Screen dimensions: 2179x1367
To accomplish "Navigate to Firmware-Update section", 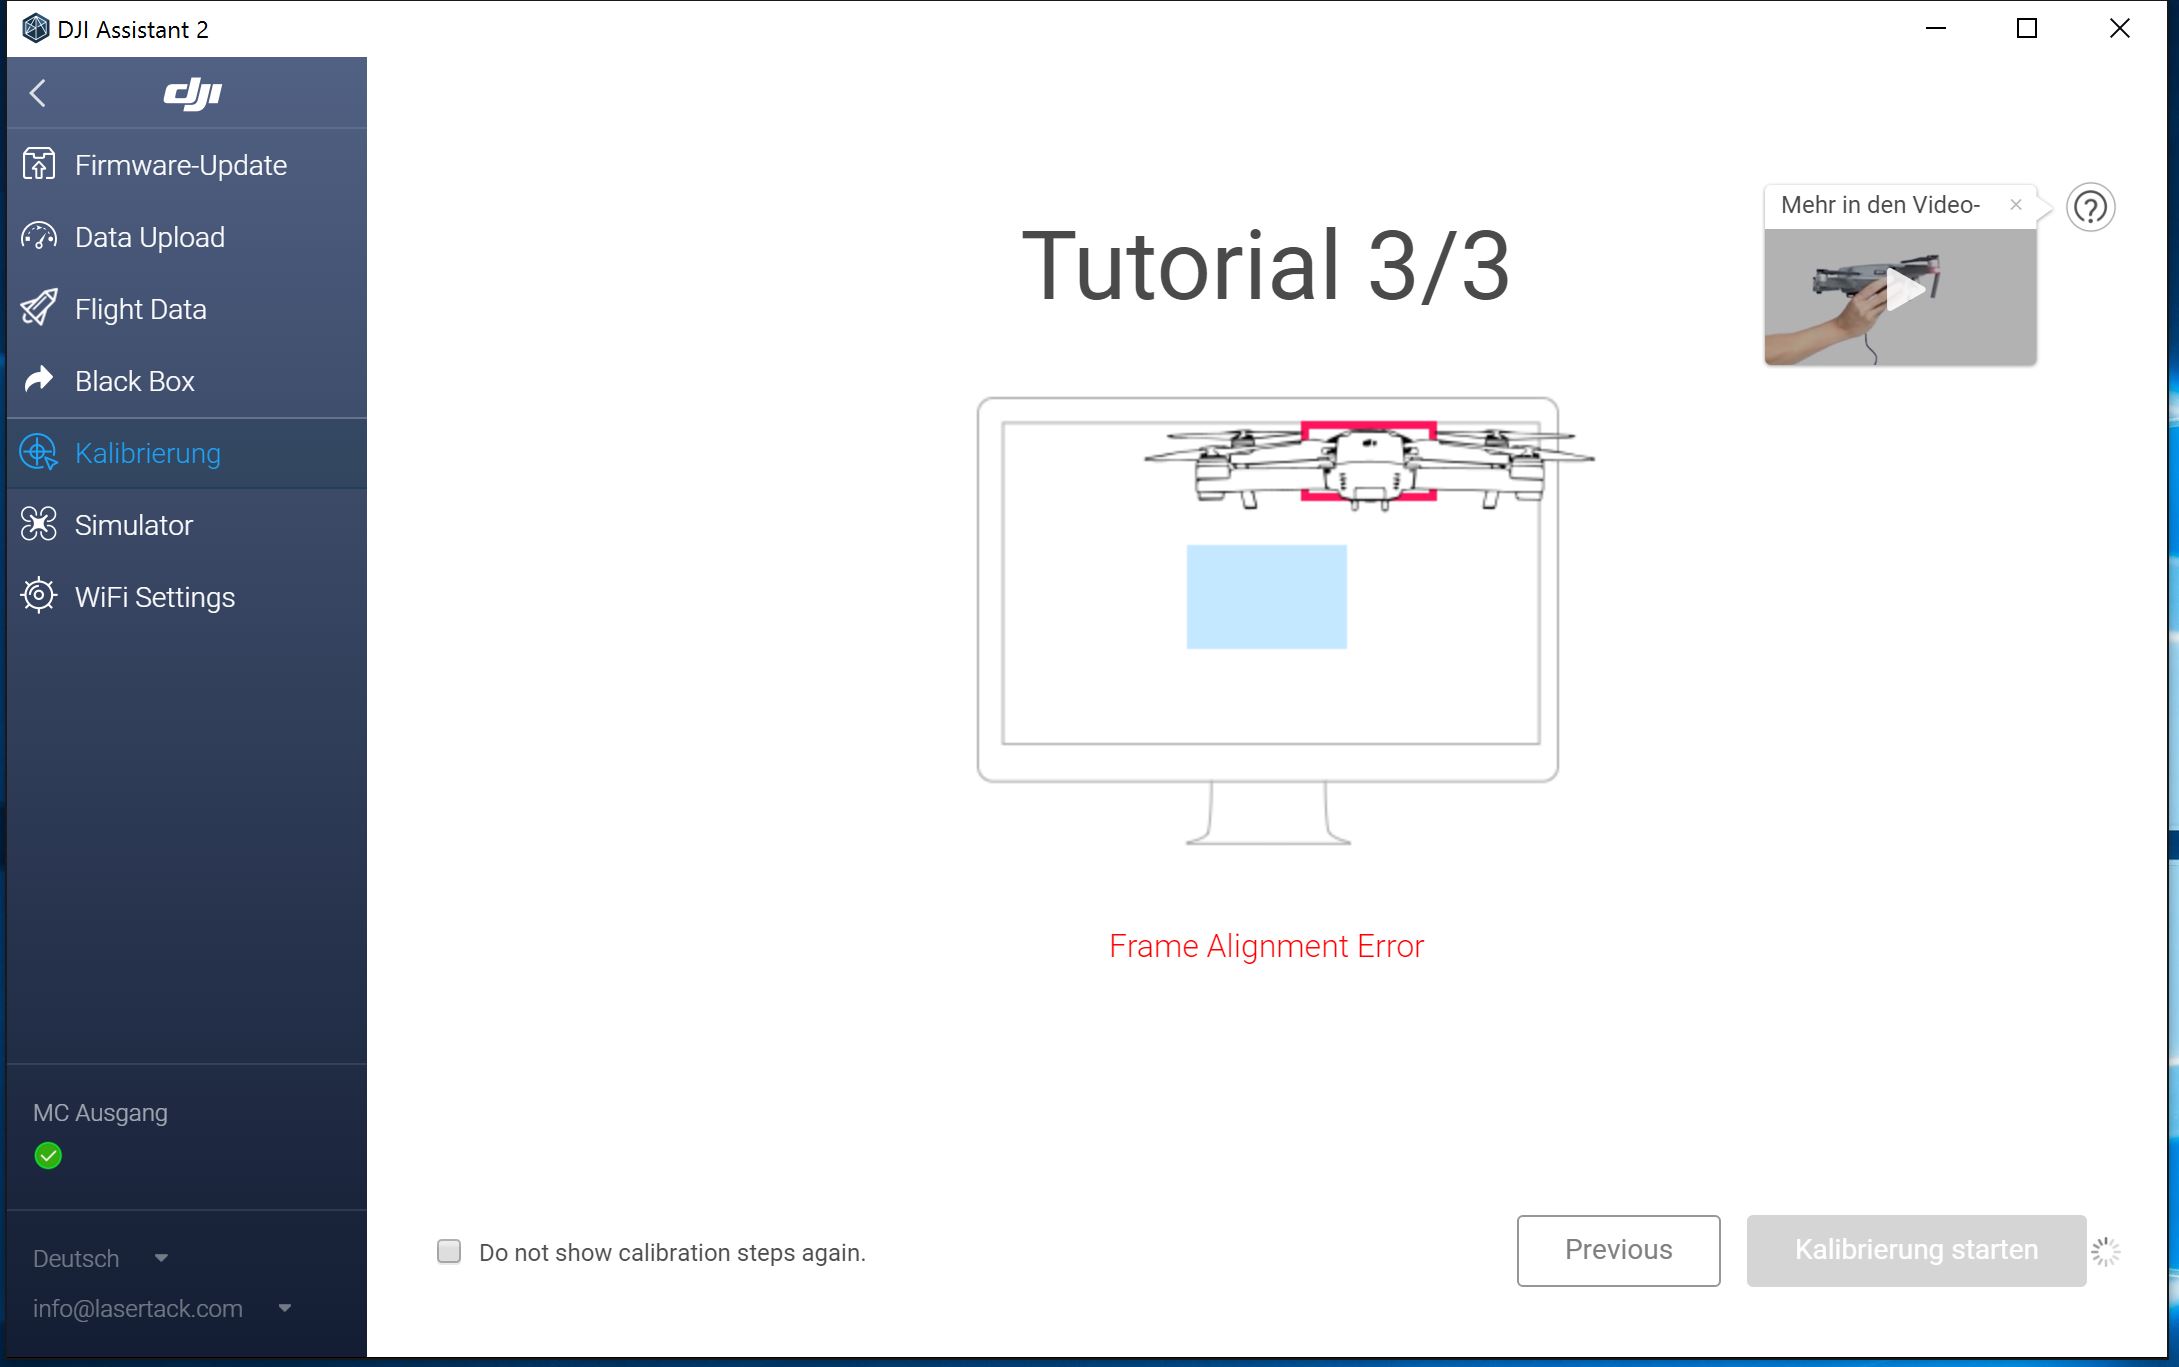I will 179,164.
